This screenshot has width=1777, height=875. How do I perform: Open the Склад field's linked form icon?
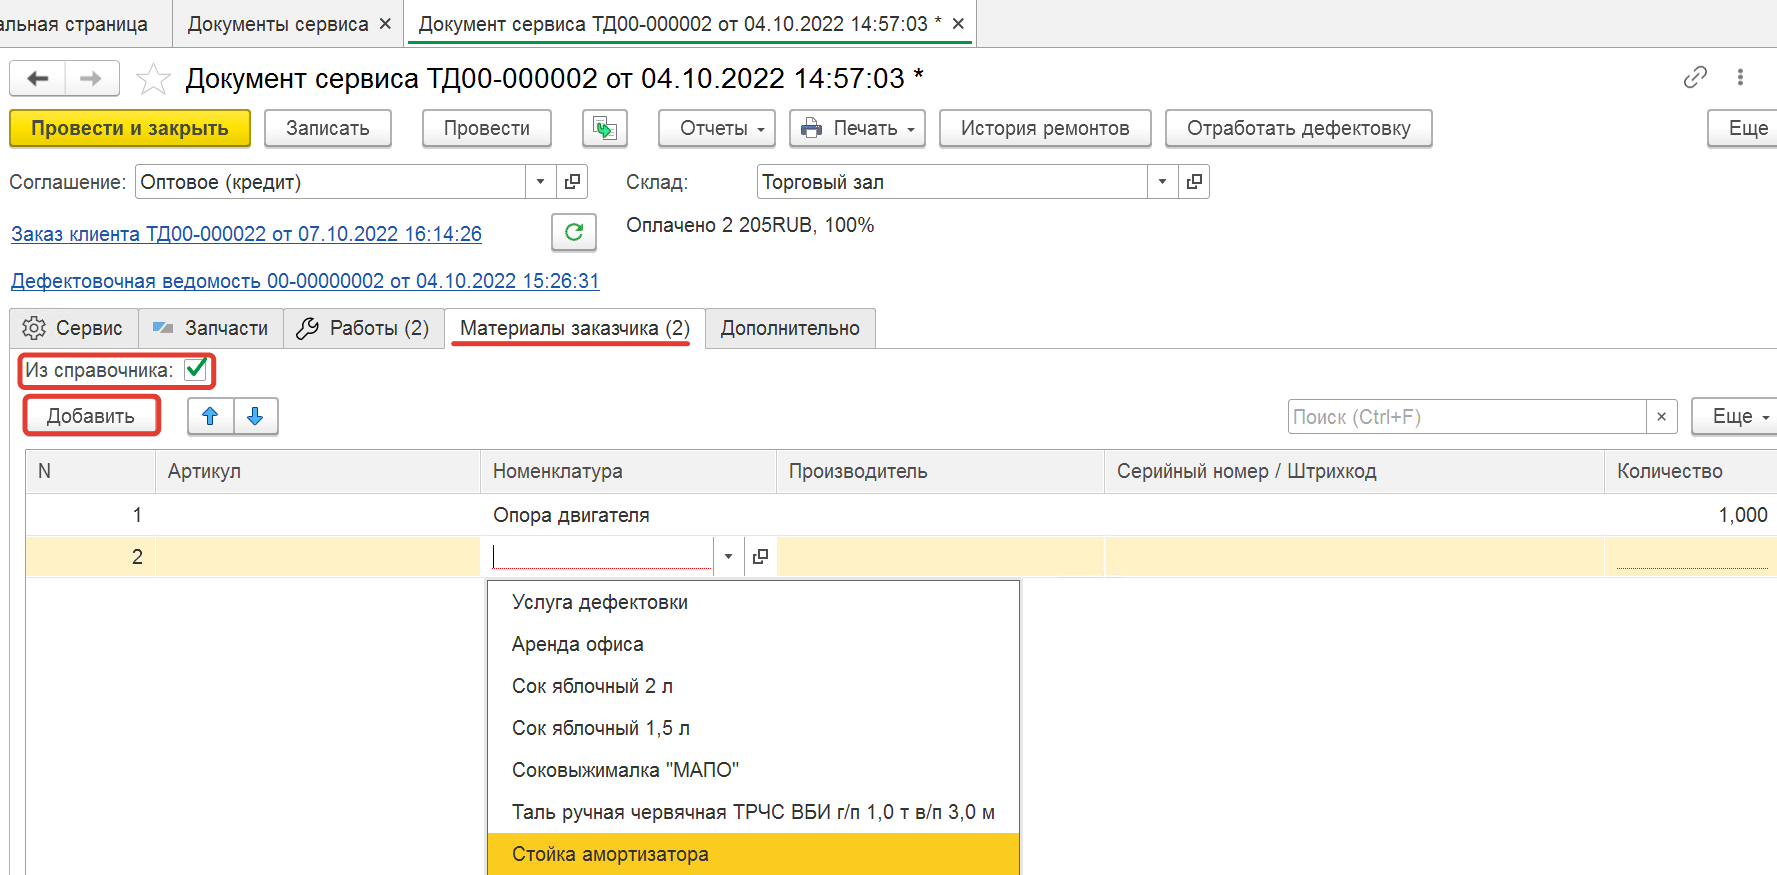(1194, 182)
